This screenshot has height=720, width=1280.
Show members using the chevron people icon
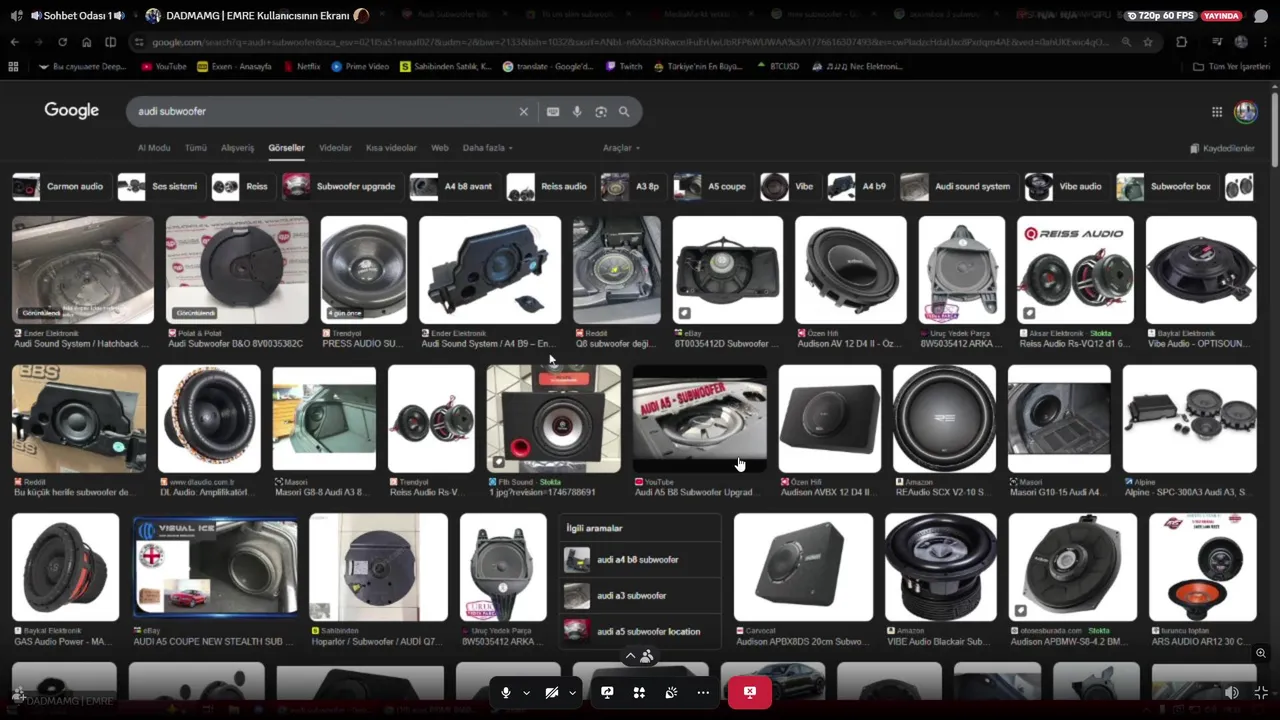[x=639, y=656]
